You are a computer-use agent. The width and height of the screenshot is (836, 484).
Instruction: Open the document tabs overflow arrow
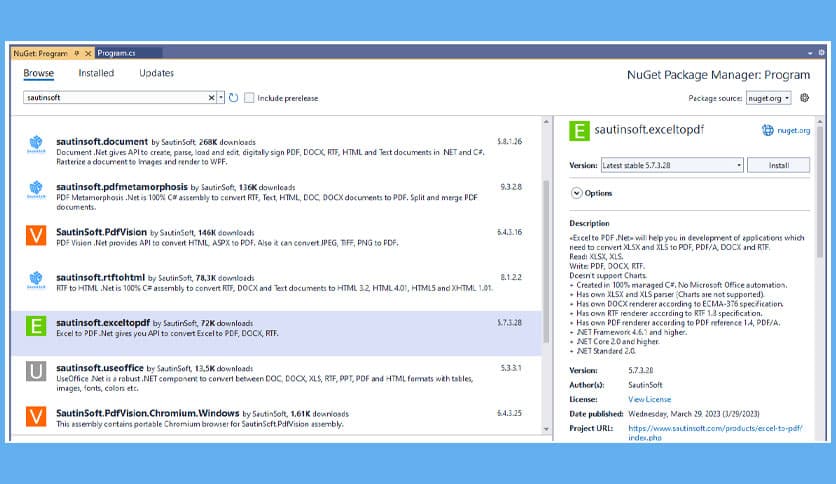coord(810,53)
